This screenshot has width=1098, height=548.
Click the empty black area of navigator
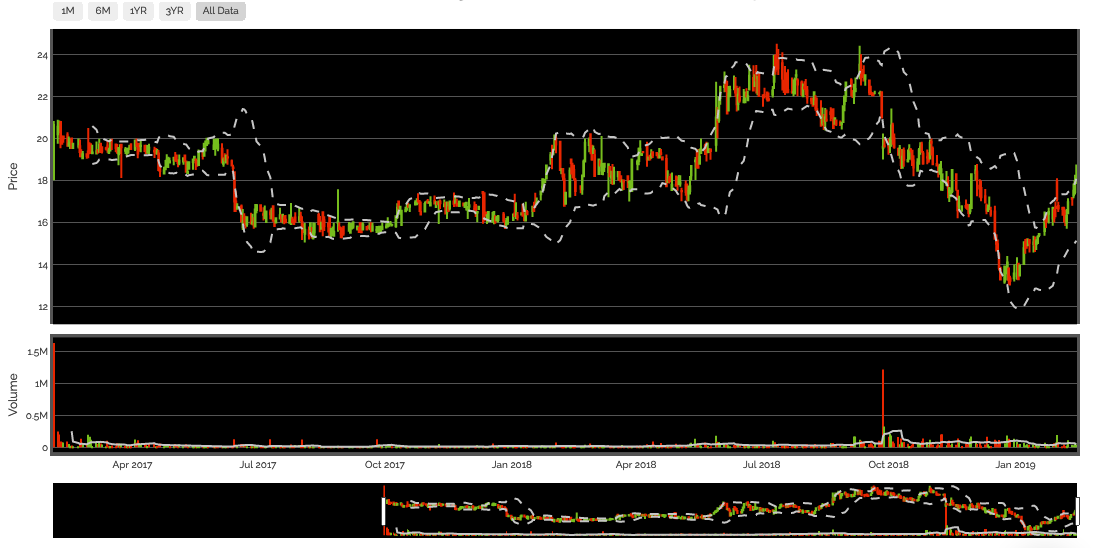pos(215,511)
